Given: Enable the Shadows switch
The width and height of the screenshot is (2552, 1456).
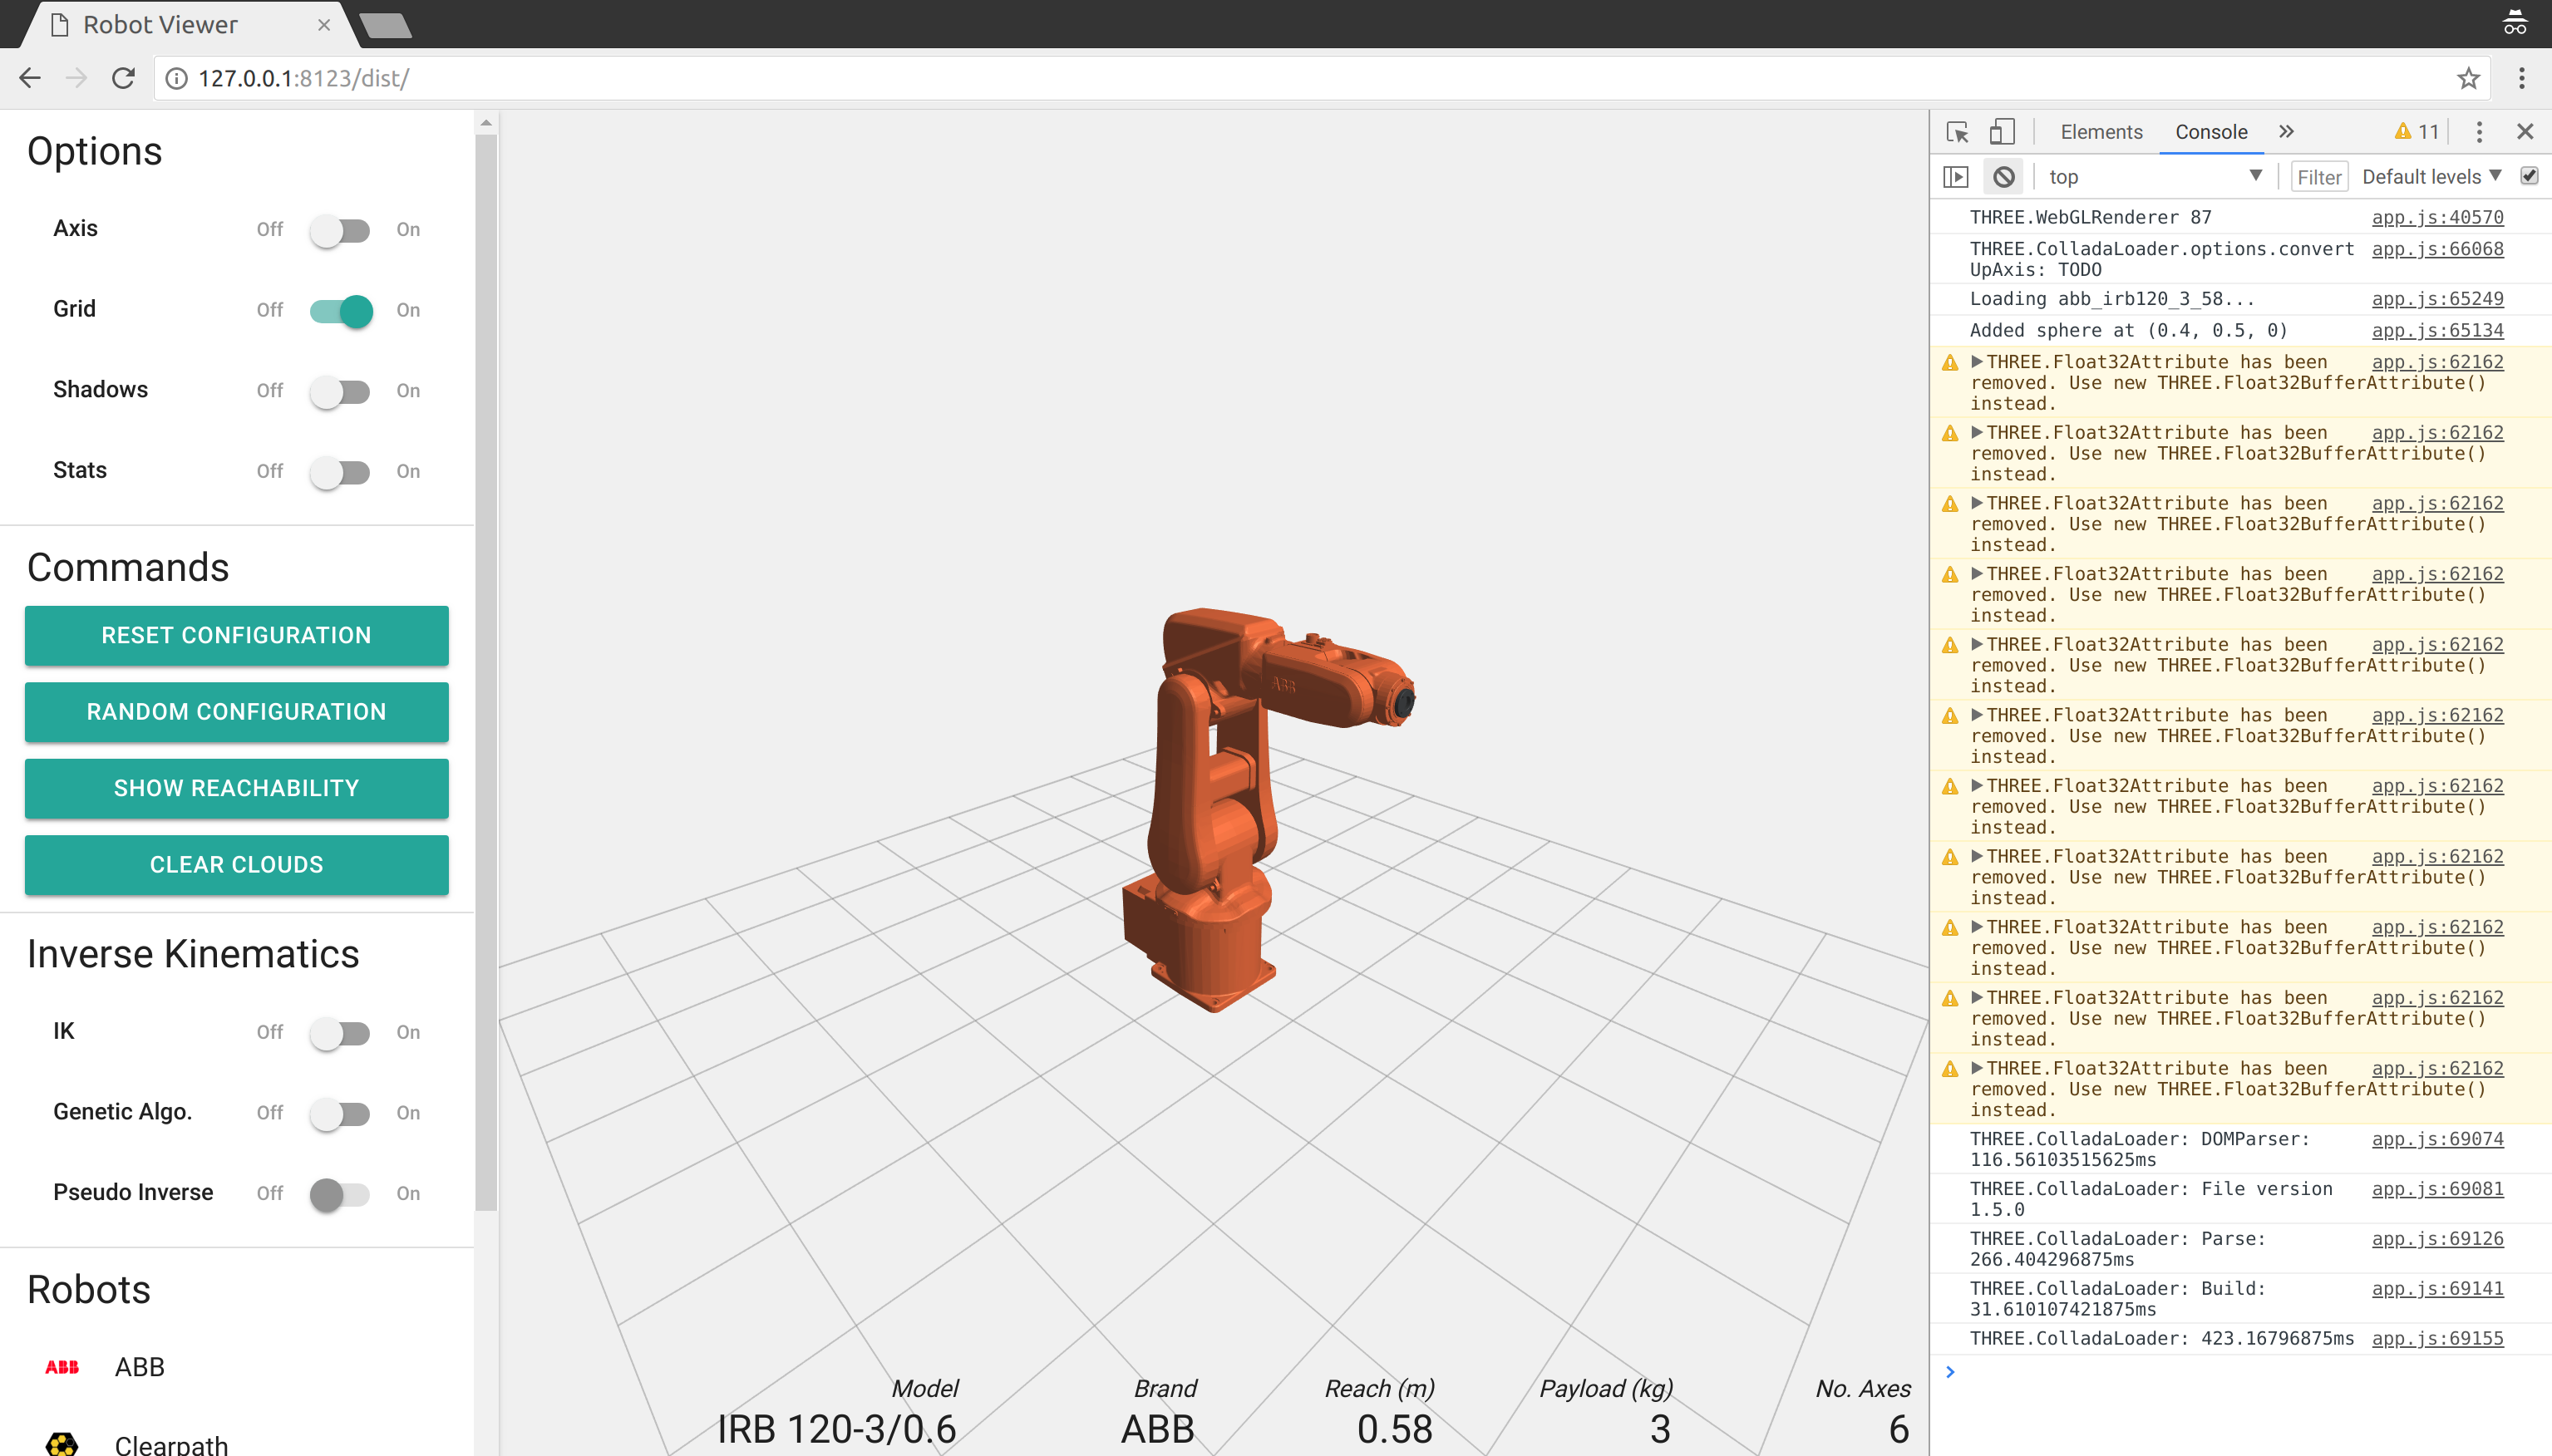Looking at the screenshot, I should pyautogui.click(x=340, y=391).
